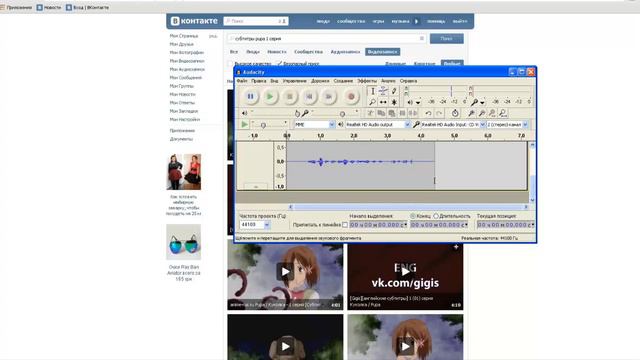Image resolution: width=640 pixels, height=360 pixels.
Task: Skip to start in Audacity
Action: 309,97
